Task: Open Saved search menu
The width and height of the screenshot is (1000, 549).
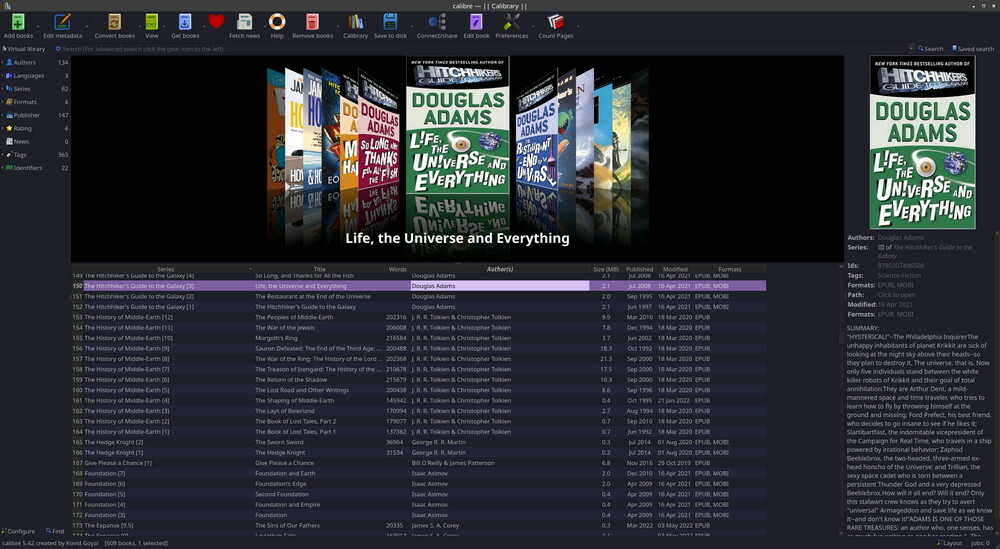Action: coord(973,49)
